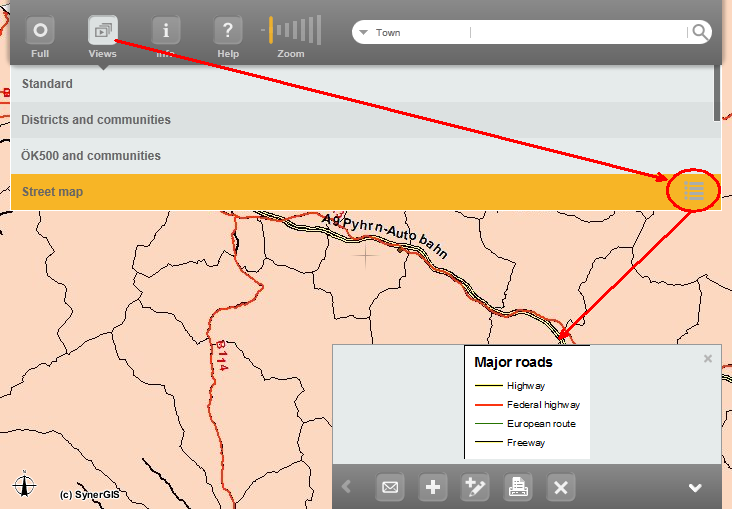Image resolution: width=732 pixels, height=509 pixels.
Task: Click the plus add icon
Action: pyautogui.click(x=433, y=487)
